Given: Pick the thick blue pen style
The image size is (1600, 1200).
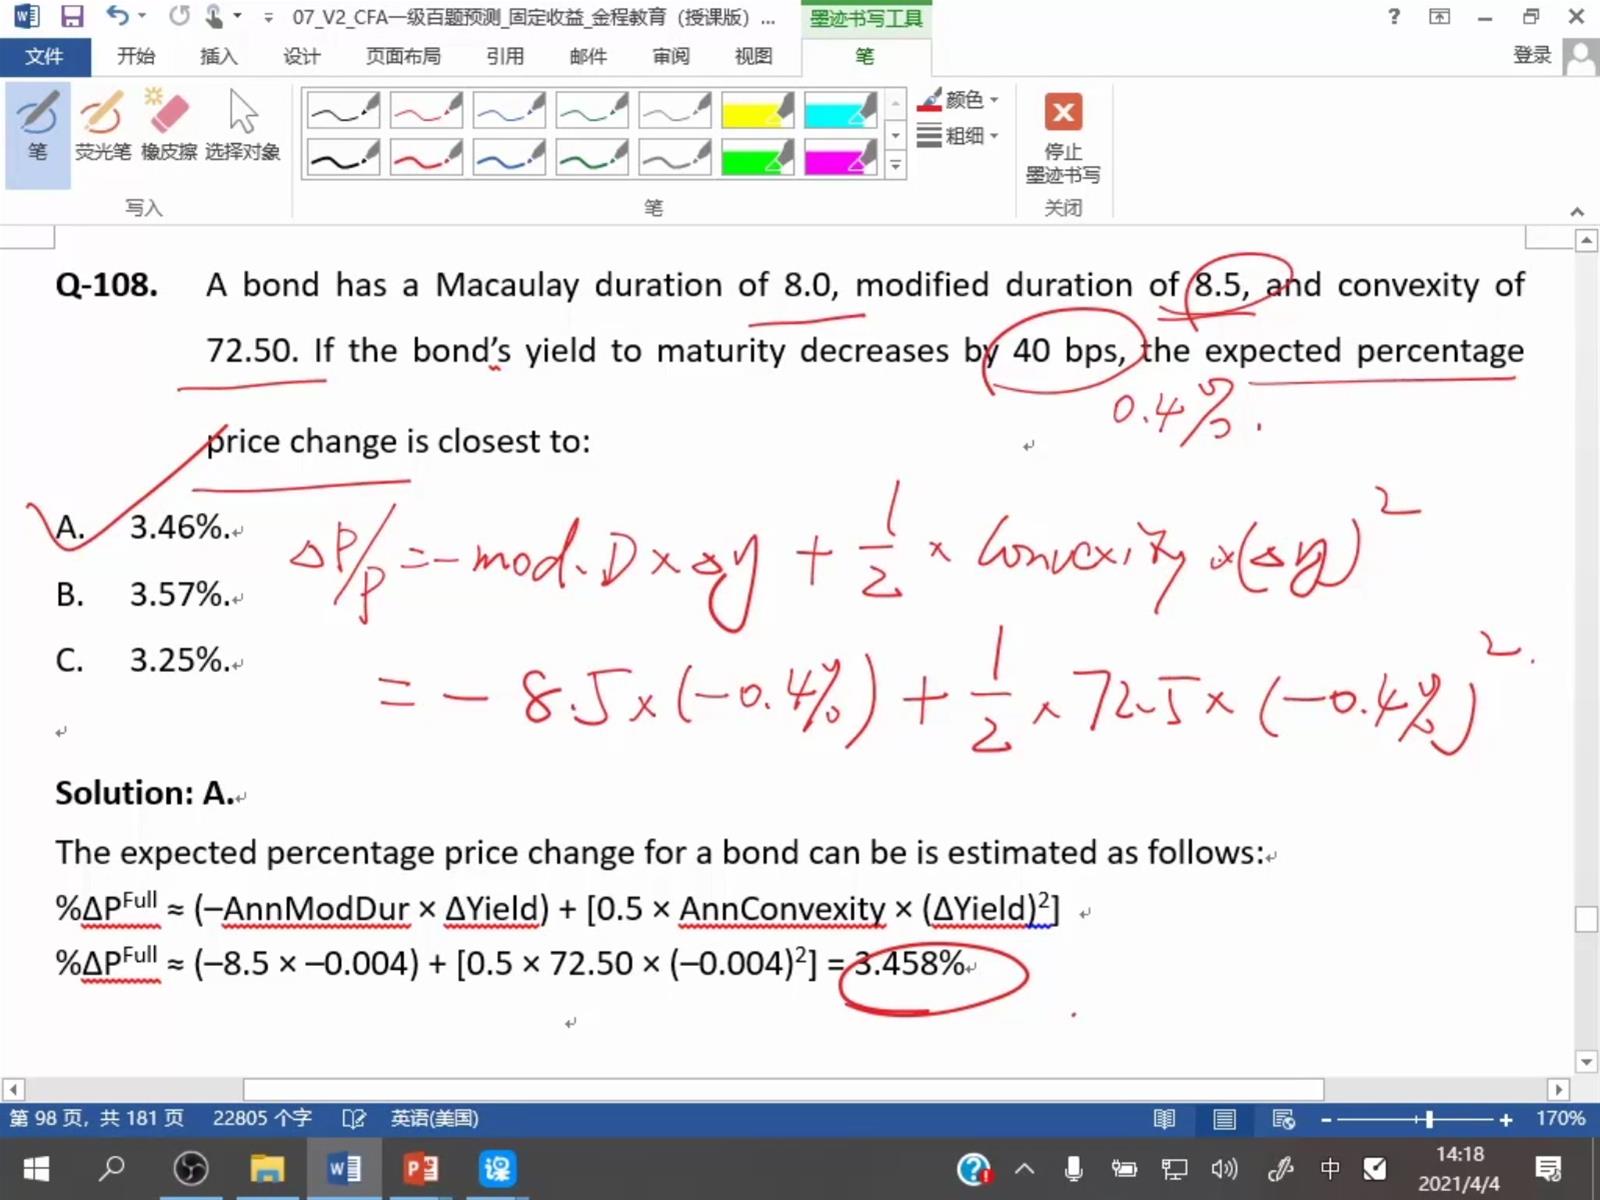Looking at the screenshot, I should point(509,158).
